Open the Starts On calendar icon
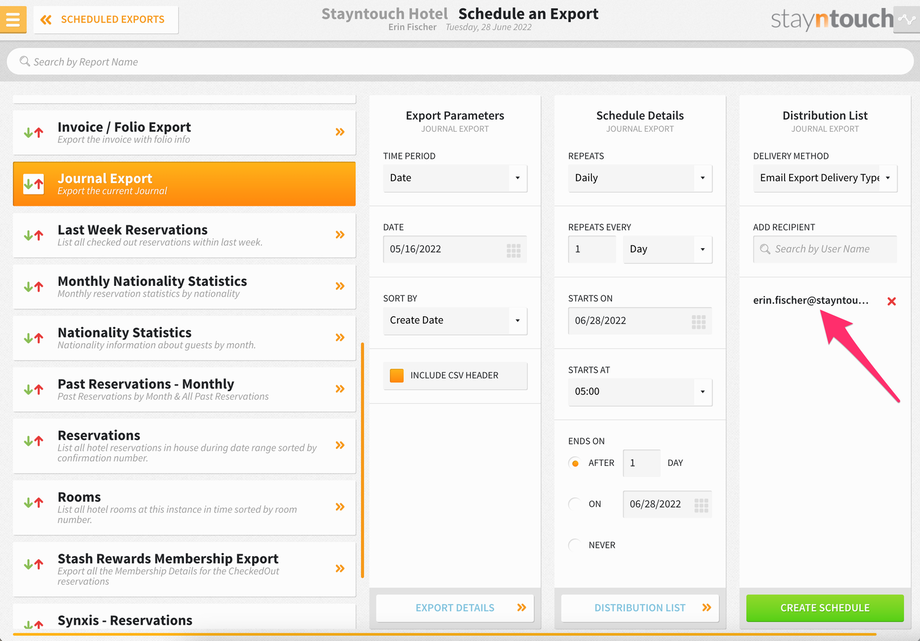This screenshot has width=920, height=641. tap(698, 322)
